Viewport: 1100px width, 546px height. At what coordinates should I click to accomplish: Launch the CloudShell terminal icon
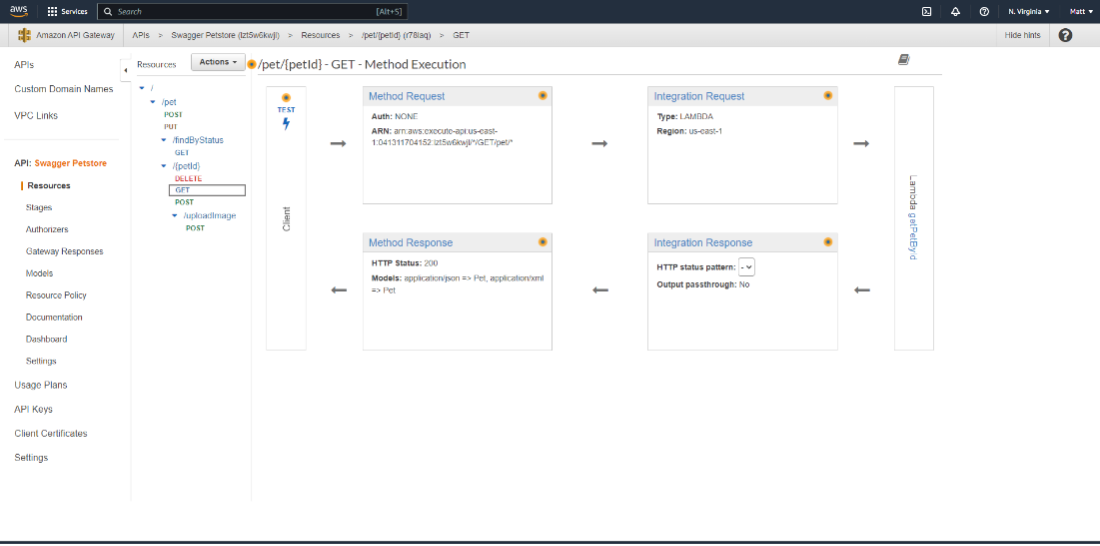(x=927, y=11)
